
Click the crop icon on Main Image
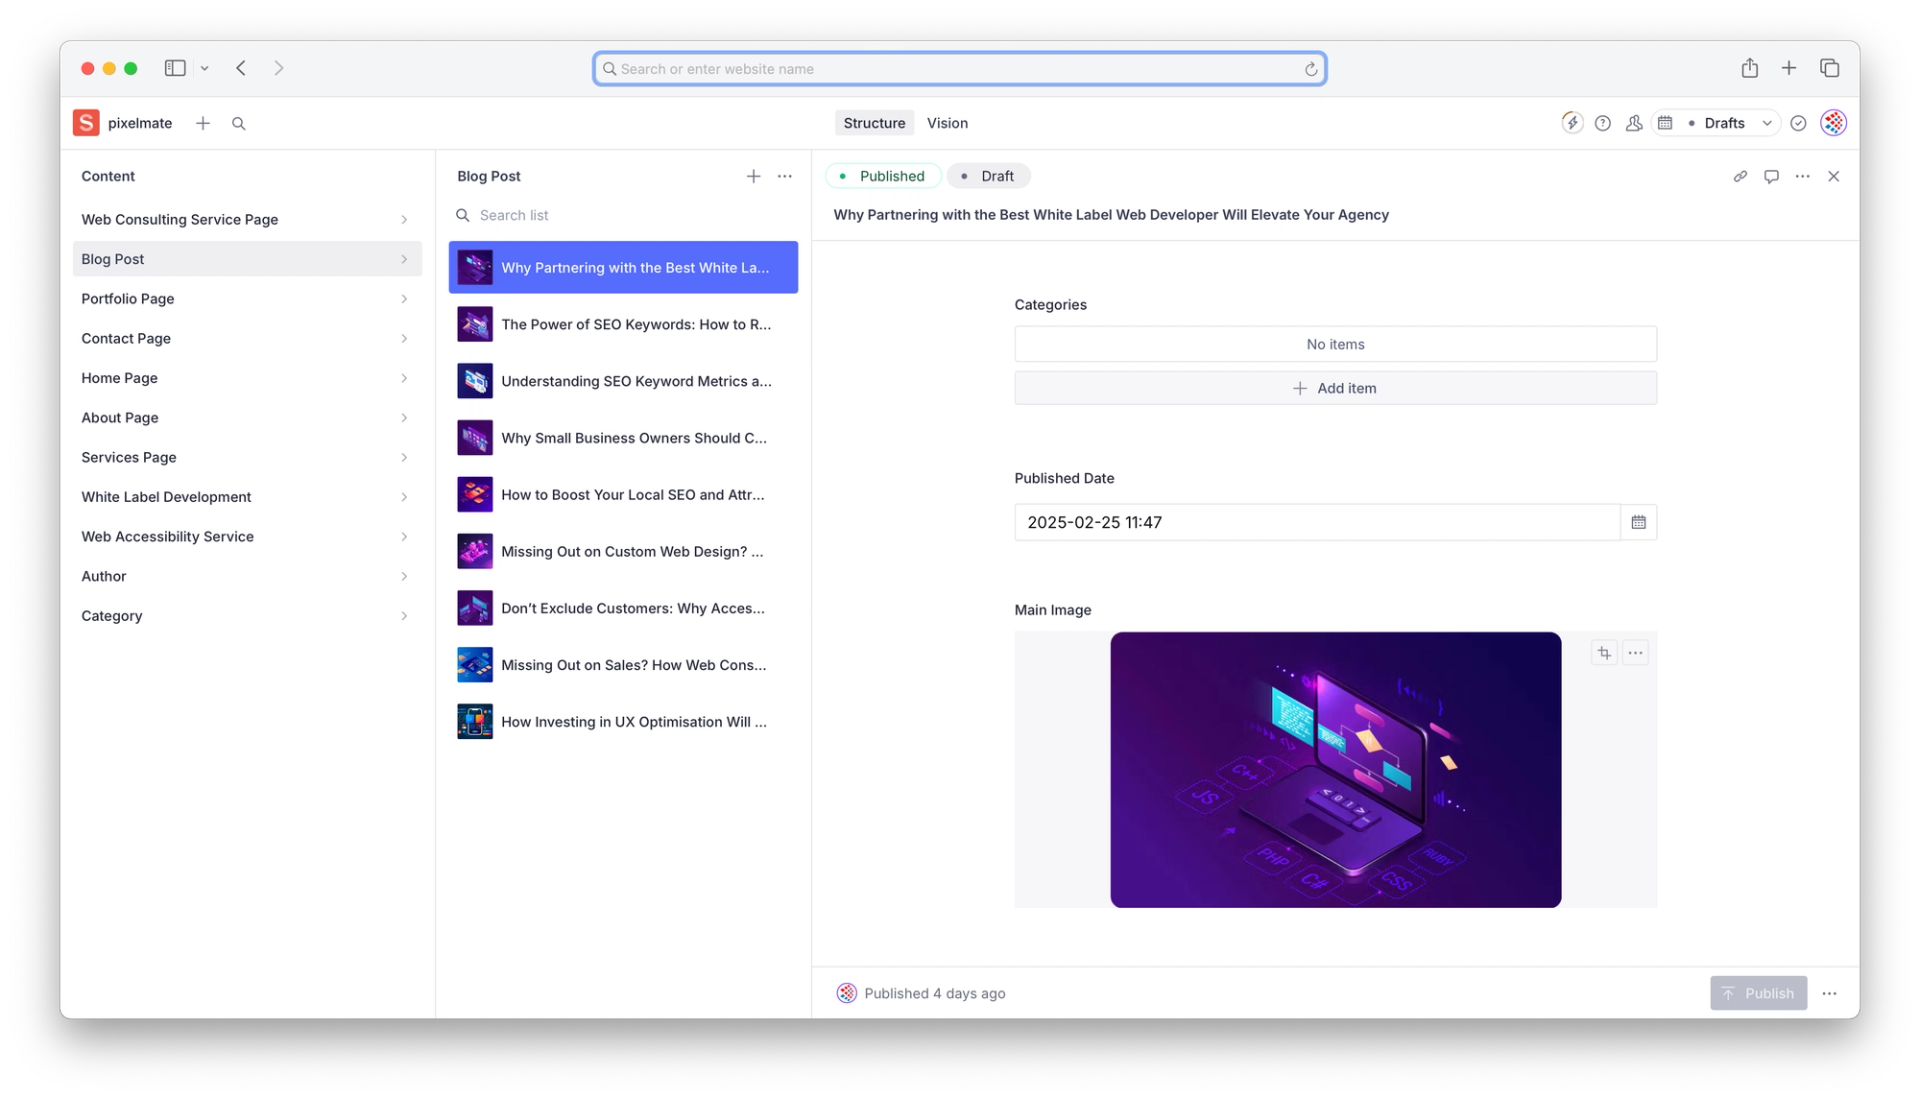(x=1604, y=653)
